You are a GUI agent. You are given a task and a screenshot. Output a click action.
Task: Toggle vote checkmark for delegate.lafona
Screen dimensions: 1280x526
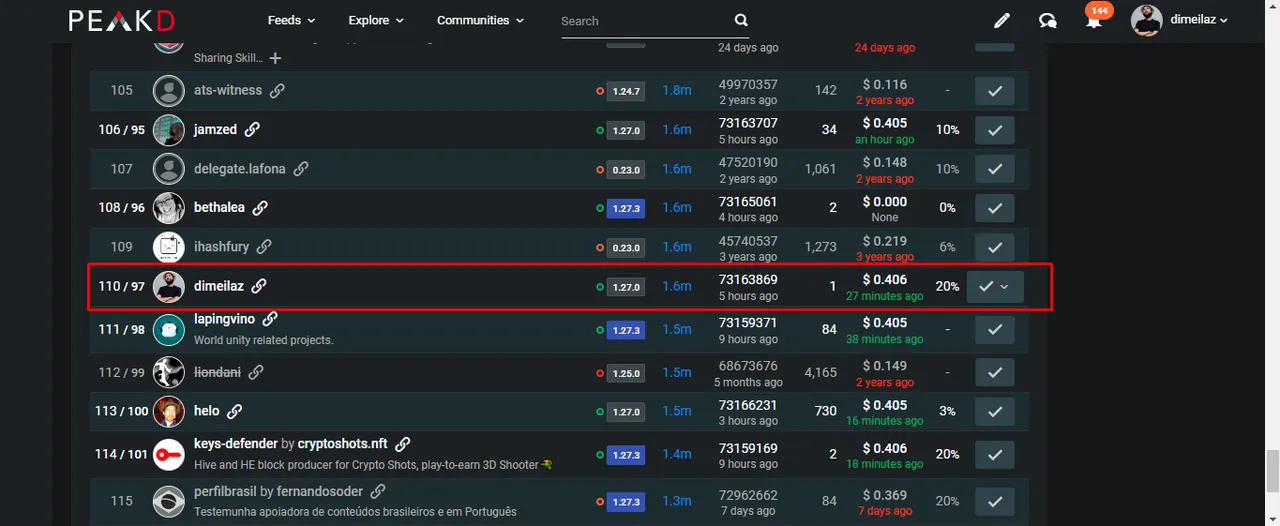tap(995, 169)
